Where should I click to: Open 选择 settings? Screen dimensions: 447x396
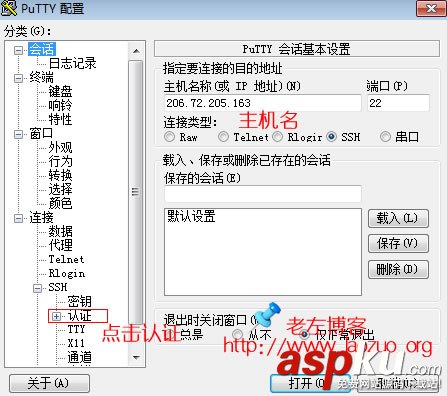coord(60,189)
